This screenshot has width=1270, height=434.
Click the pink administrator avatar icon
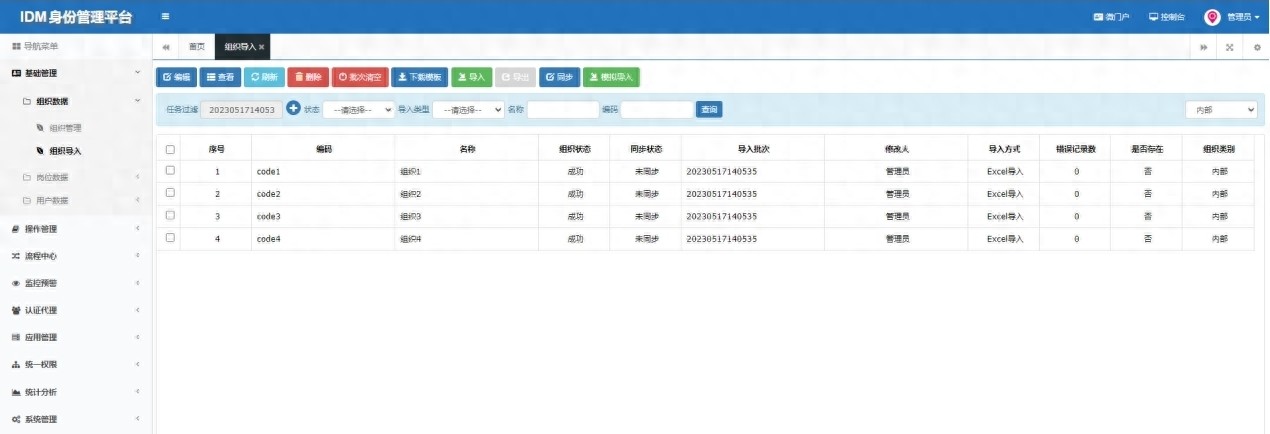tap(1212, 17)
